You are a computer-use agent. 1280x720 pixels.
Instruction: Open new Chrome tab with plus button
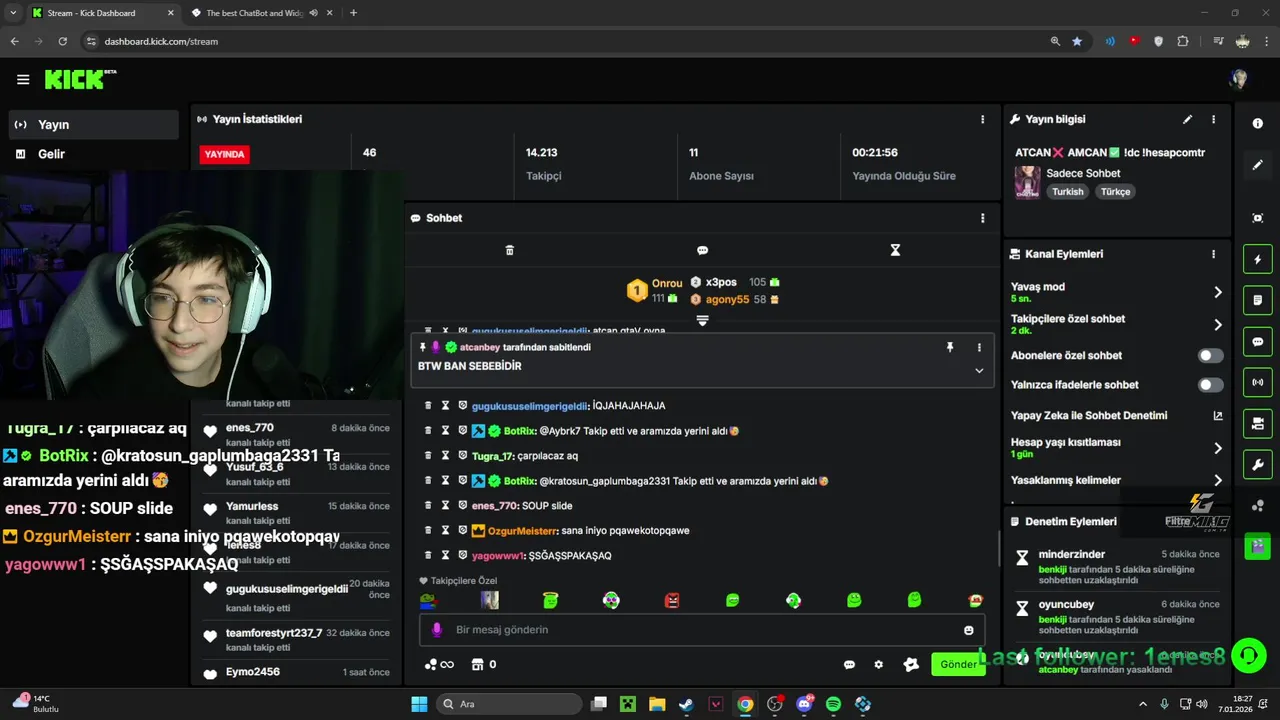(353, 13)
